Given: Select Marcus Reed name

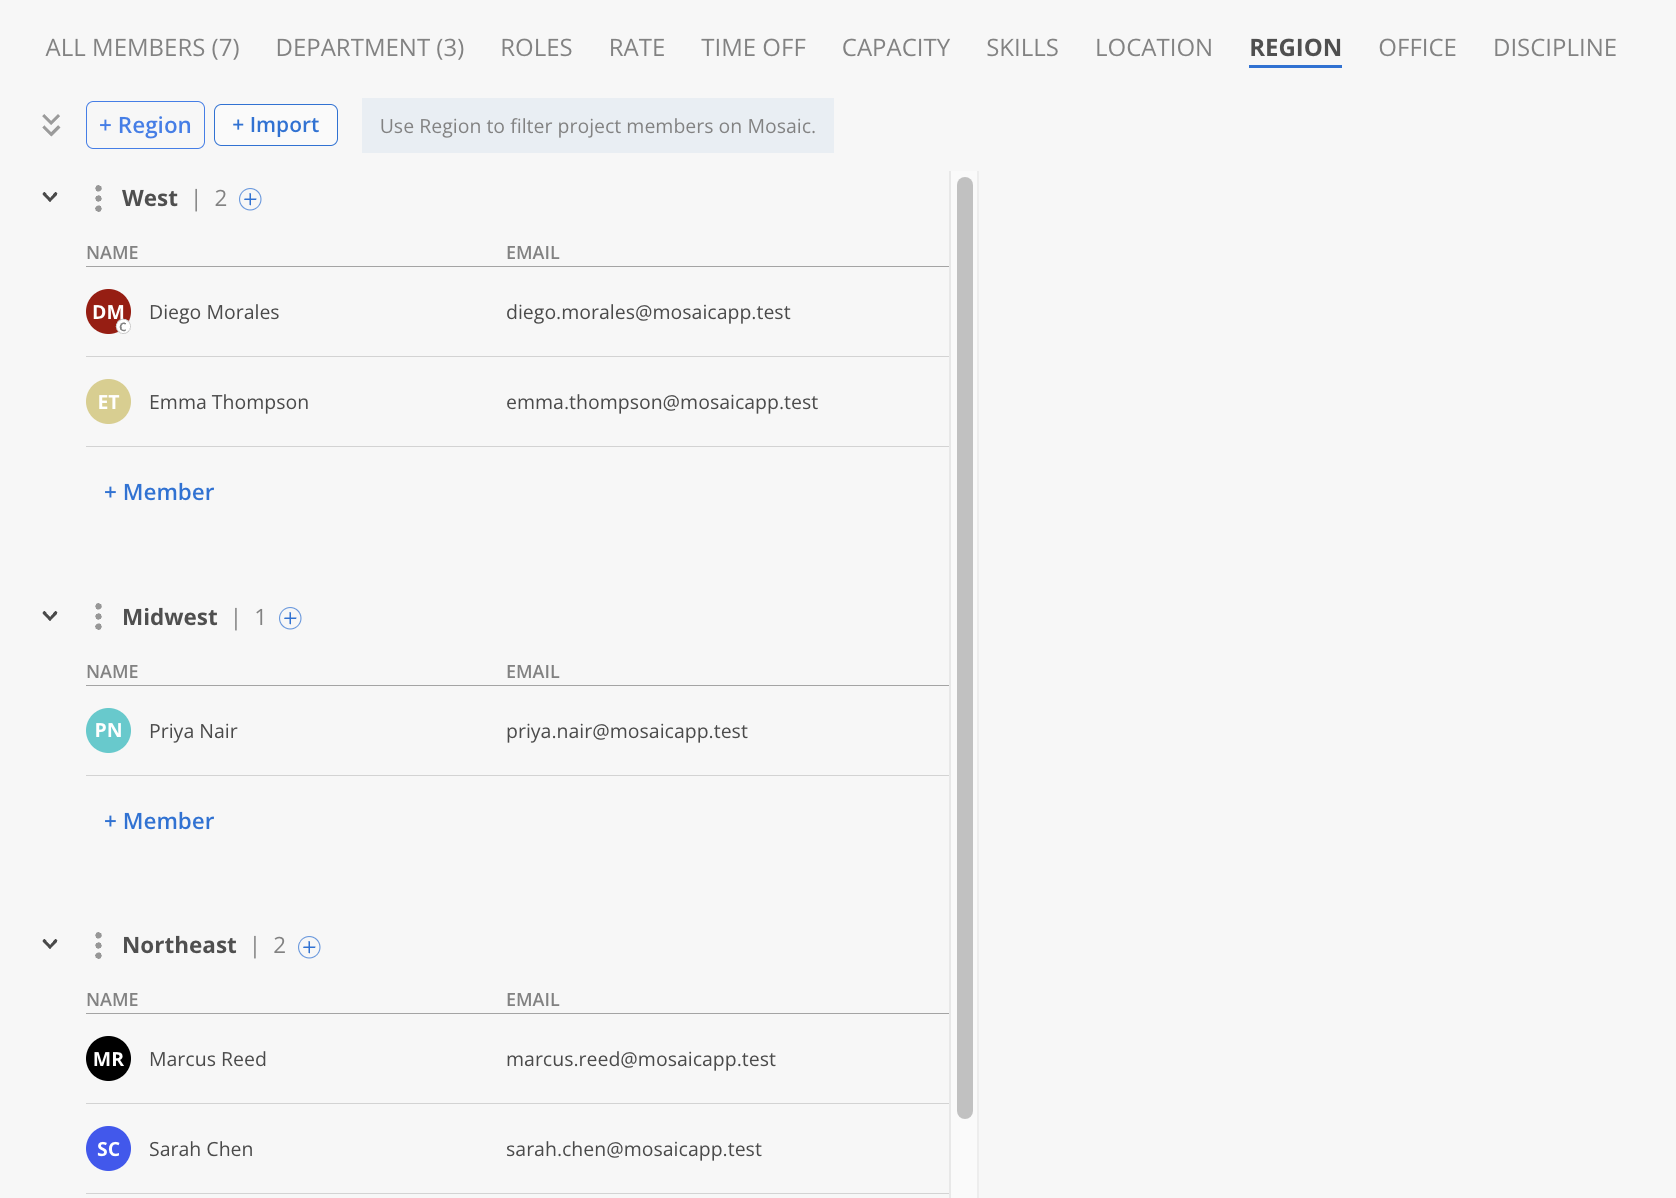Looking at the screenshot, I should click(208, 1059).
